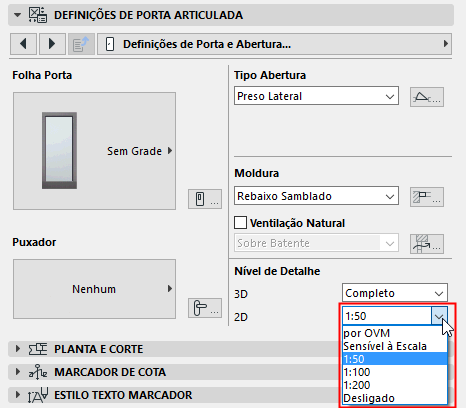Viewport: 466px width, 408px height.
Task: Open the Moldura frame settings icon button
Action: [x=427, y=197]
